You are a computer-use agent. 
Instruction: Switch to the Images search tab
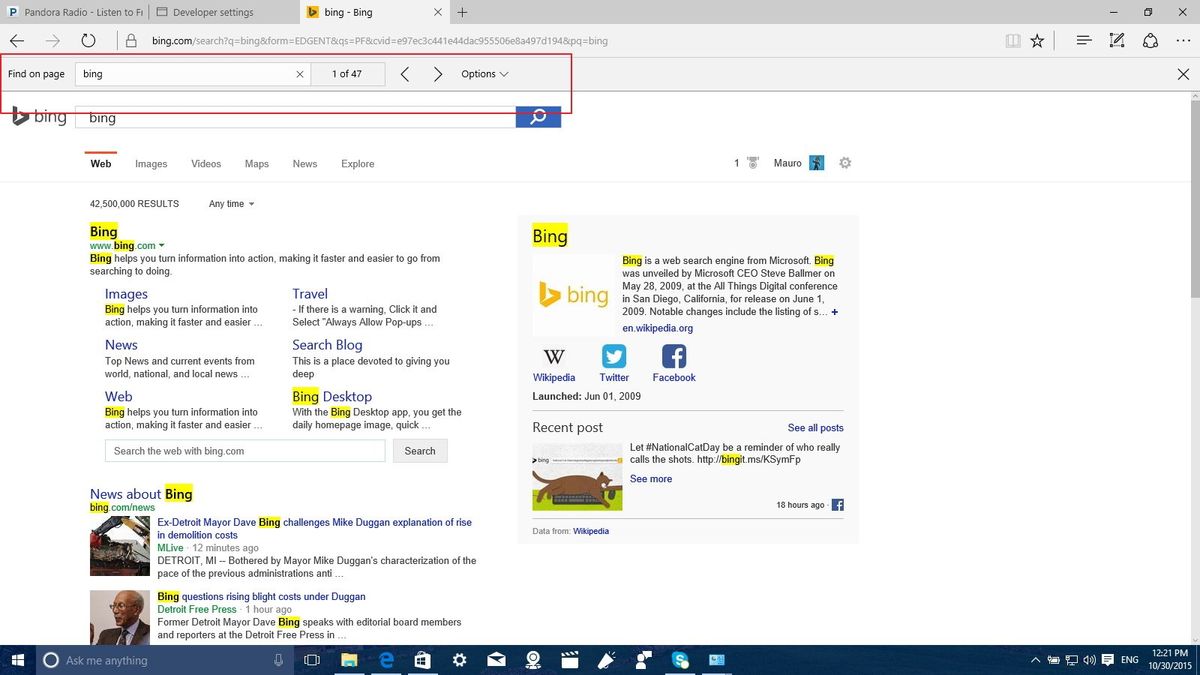pos(151,163)
